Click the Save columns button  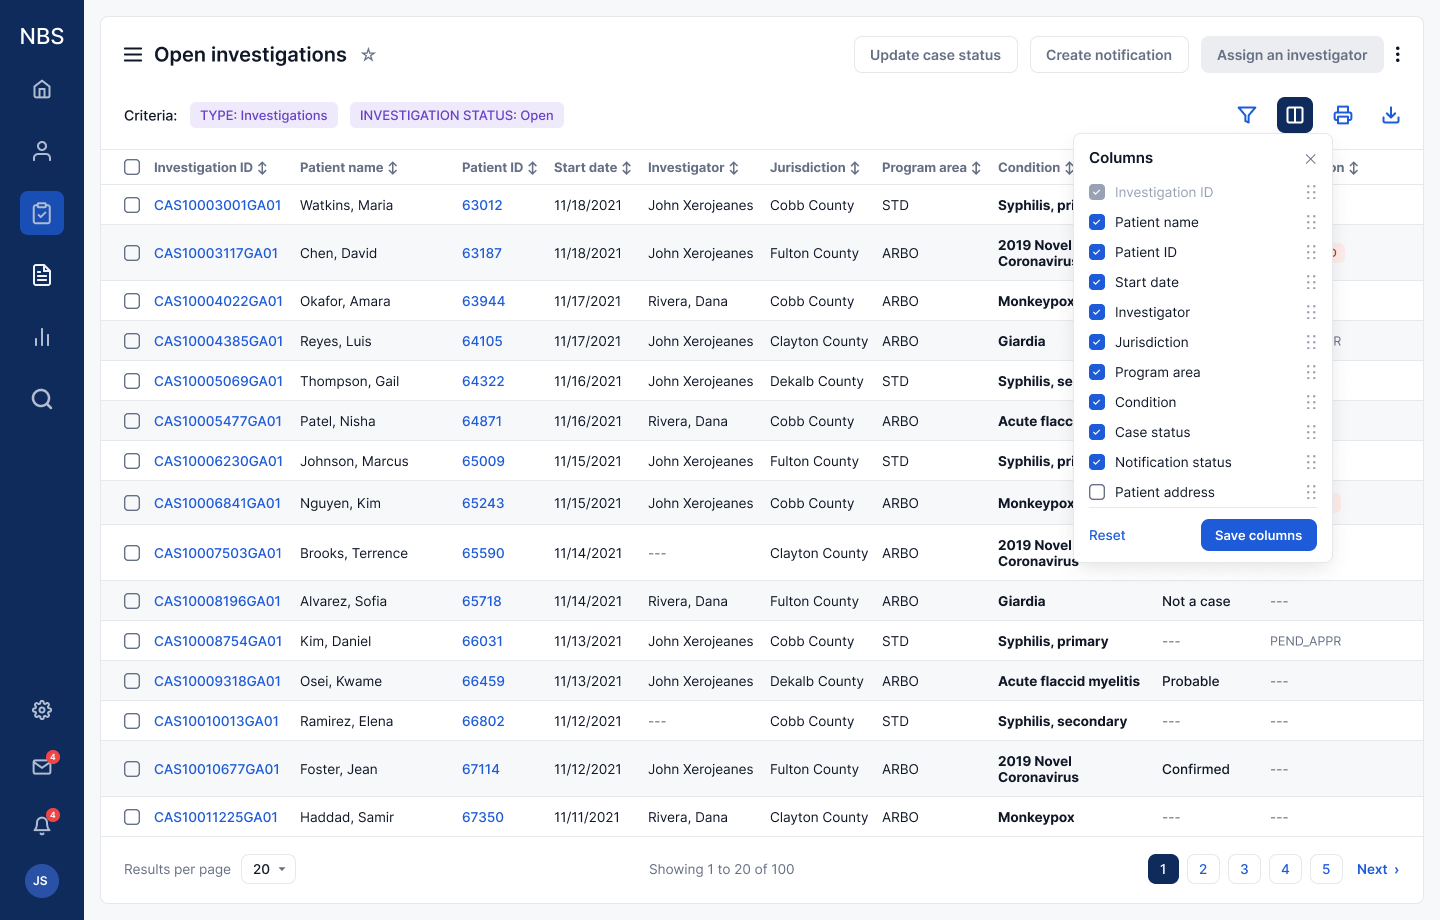tap(1258, 535)
